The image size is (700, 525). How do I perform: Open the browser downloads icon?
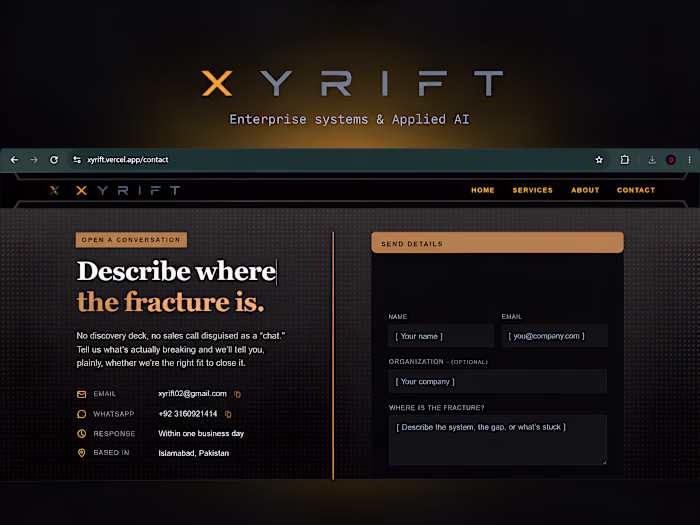click(652, 160)
